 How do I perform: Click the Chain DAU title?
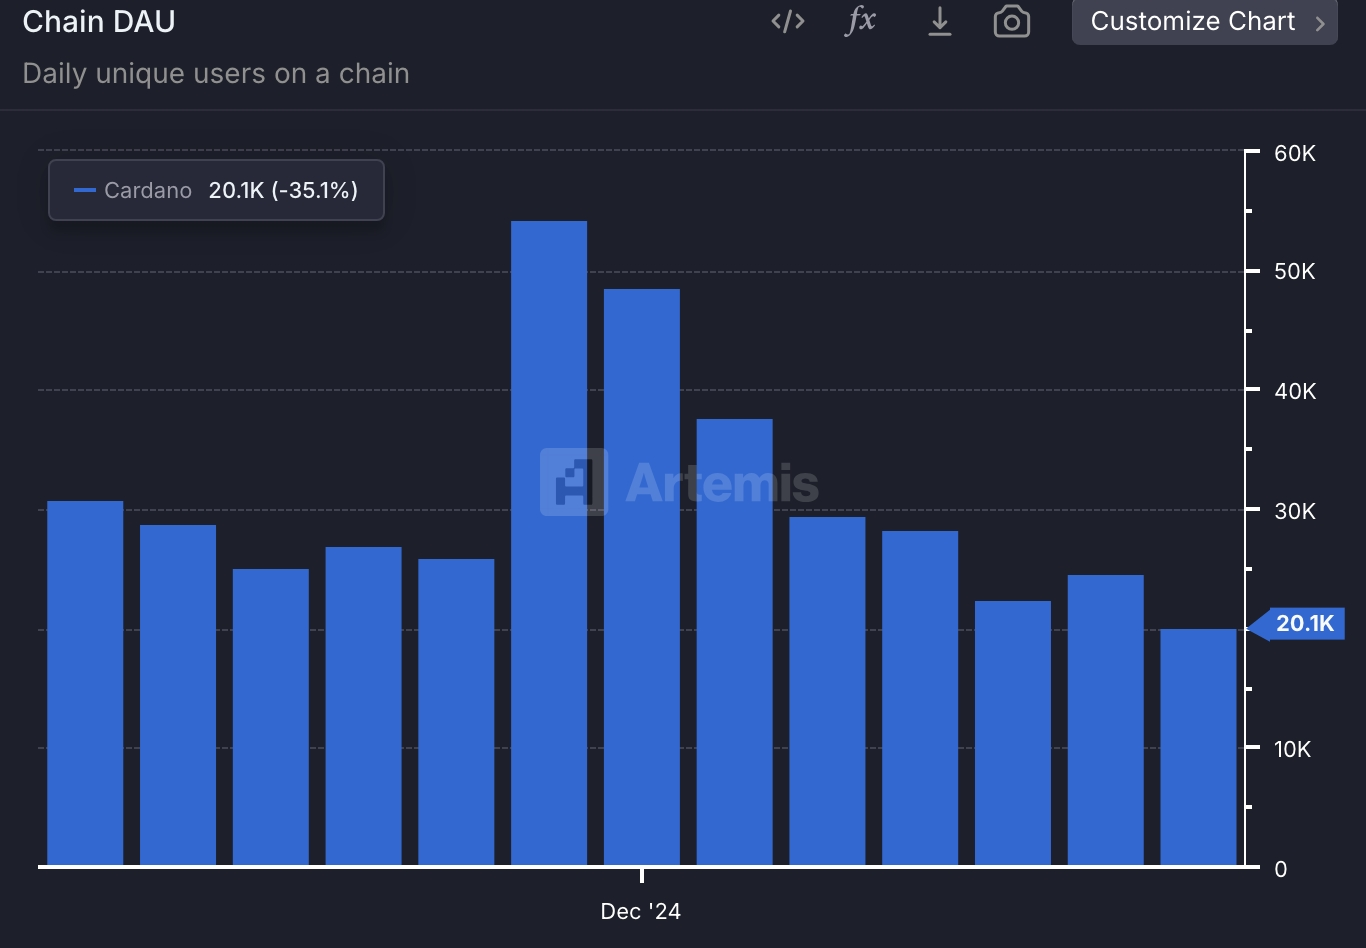click(x=99, y=21)
